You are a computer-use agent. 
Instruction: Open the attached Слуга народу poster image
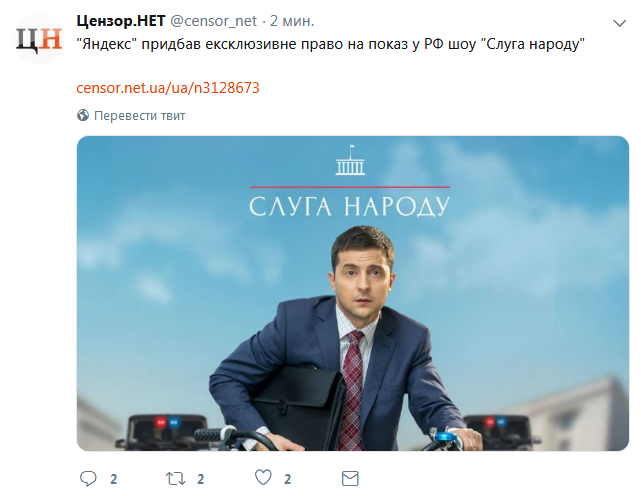pos(352,293)
